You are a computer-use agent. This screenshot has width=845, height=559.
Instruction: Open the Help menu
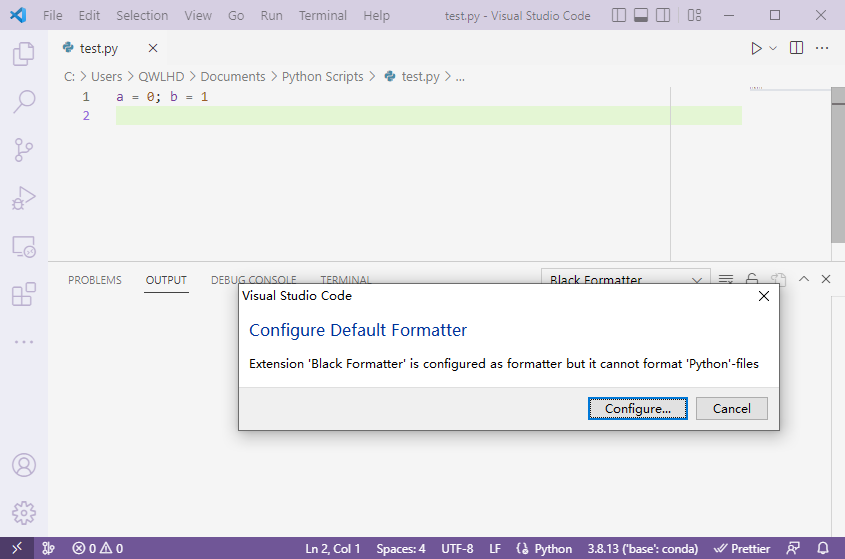tap(376, 16)
